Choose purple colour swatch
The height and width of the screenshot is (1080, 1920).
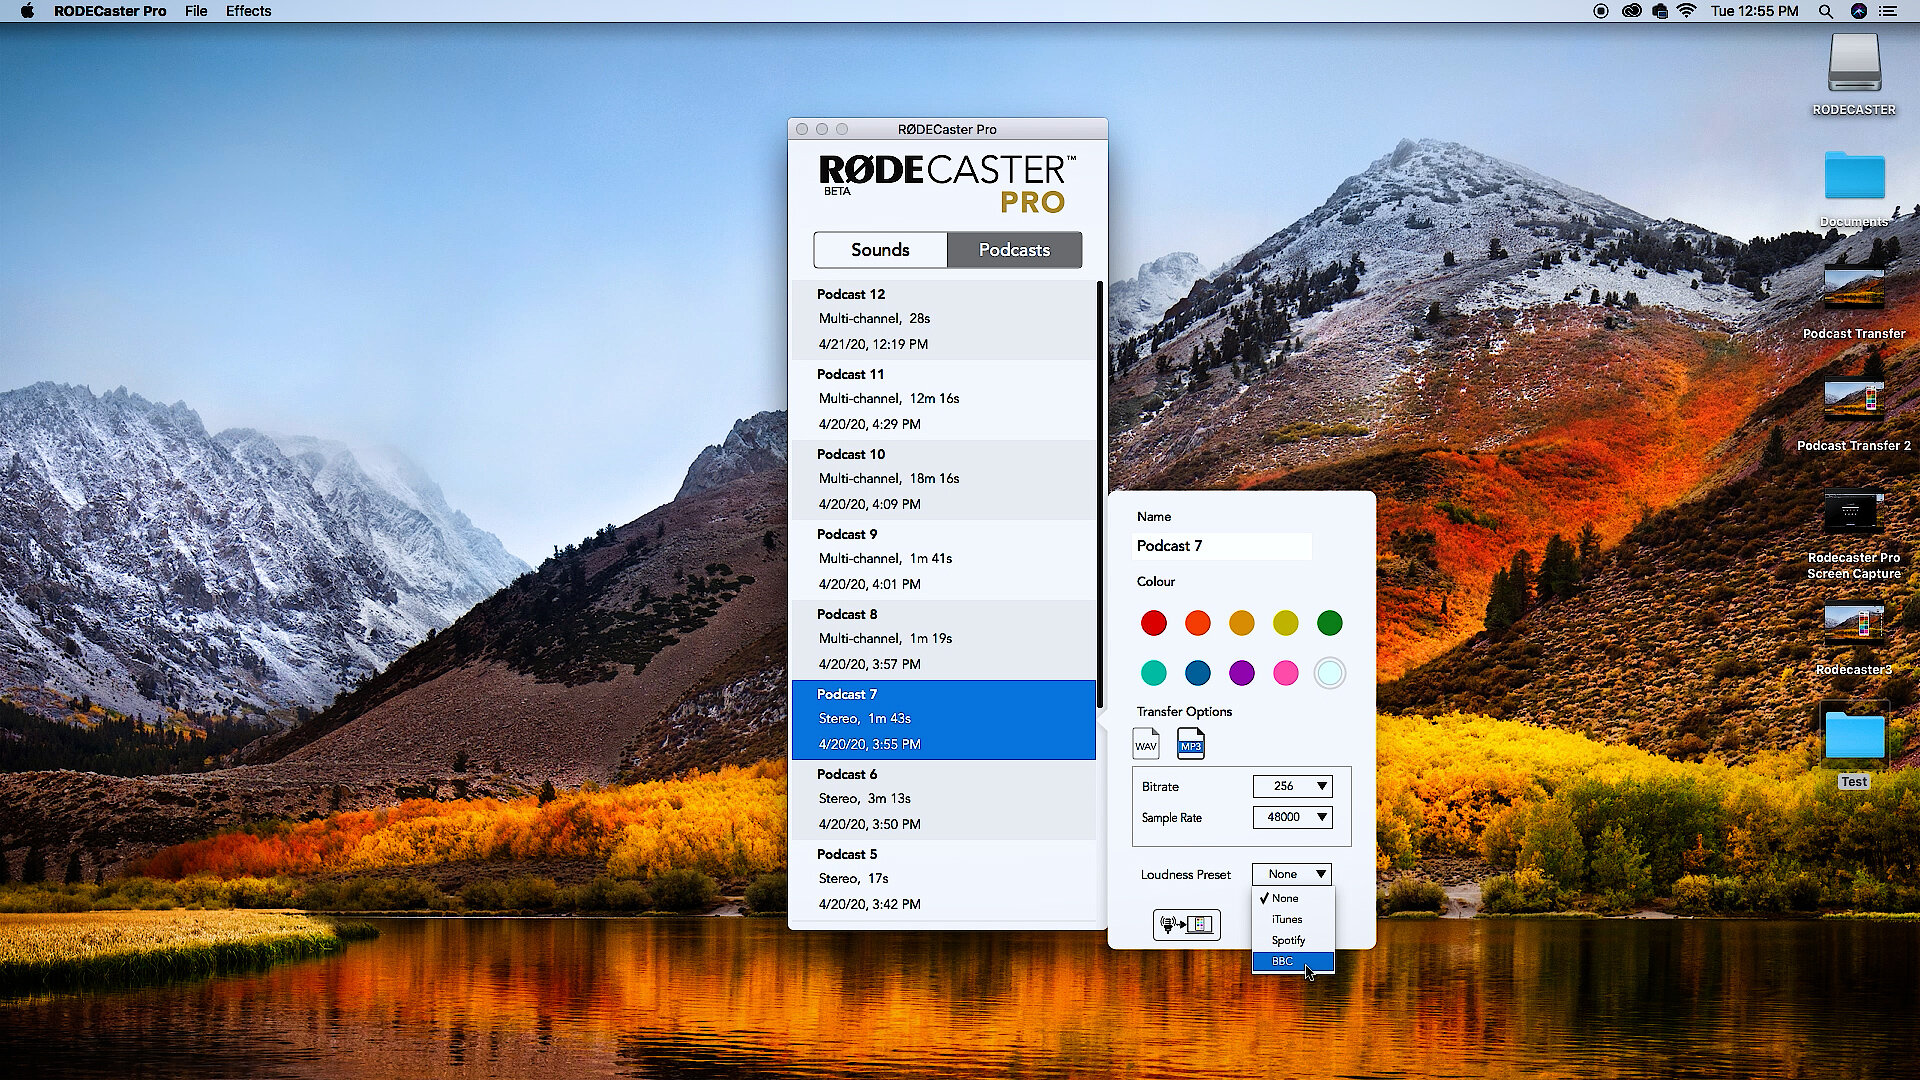tap(1242, 673)
